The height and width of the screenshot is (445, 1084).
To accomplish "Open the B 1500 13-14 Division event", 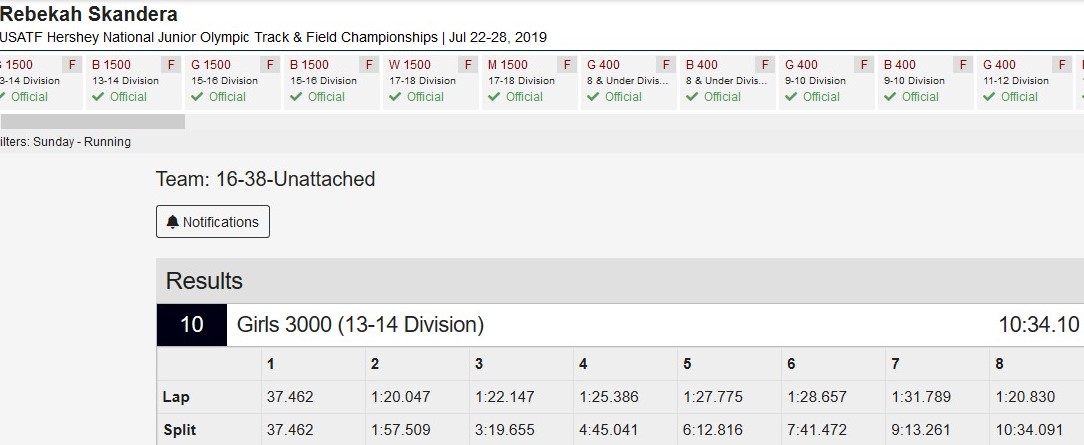I will pos(134,82).
